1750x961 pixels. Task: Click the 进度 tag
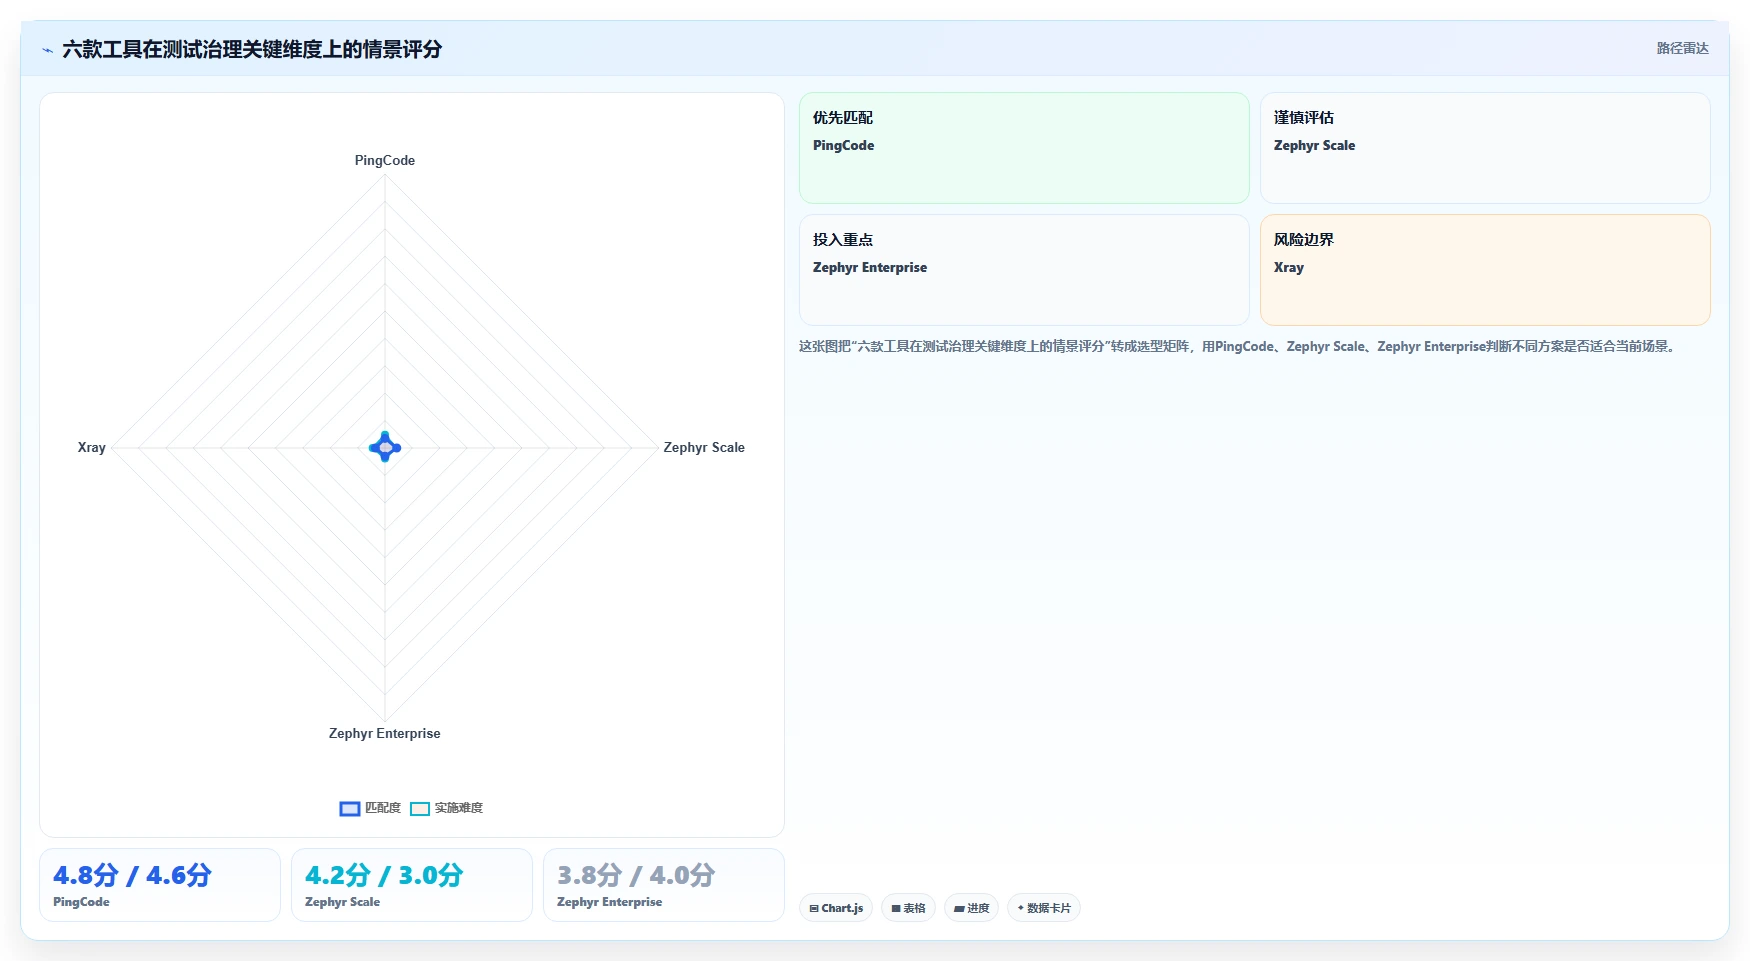click(x=971, y=908)
